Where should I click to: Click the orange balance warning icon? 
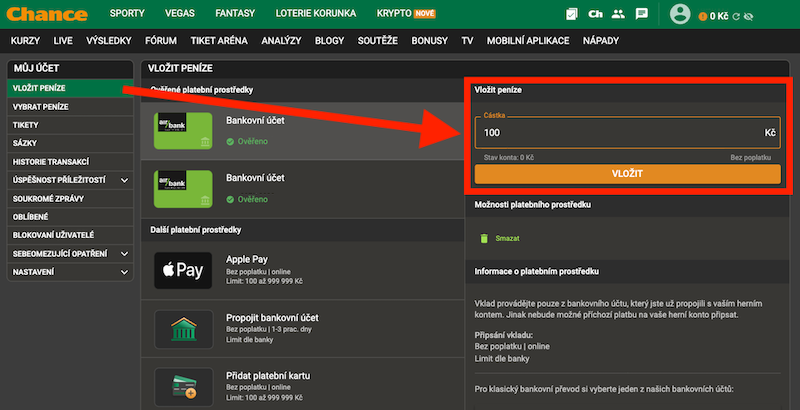[x=702, y=15]
